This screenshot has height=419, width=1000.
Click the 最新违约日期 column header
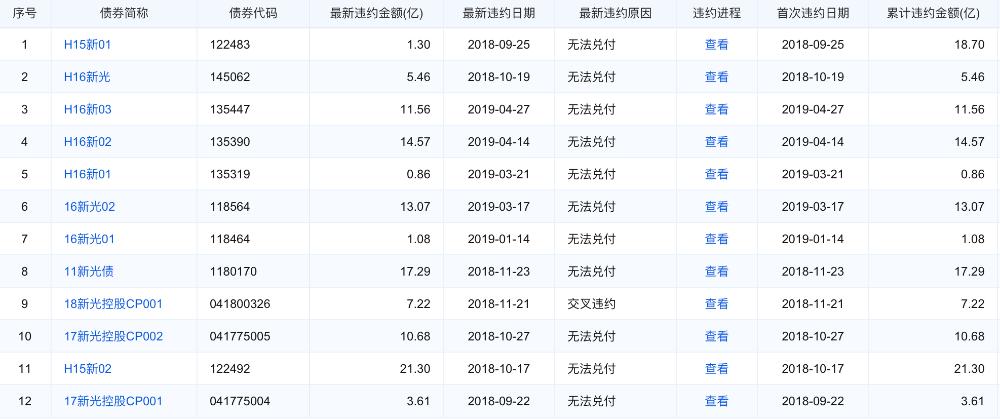499,13
